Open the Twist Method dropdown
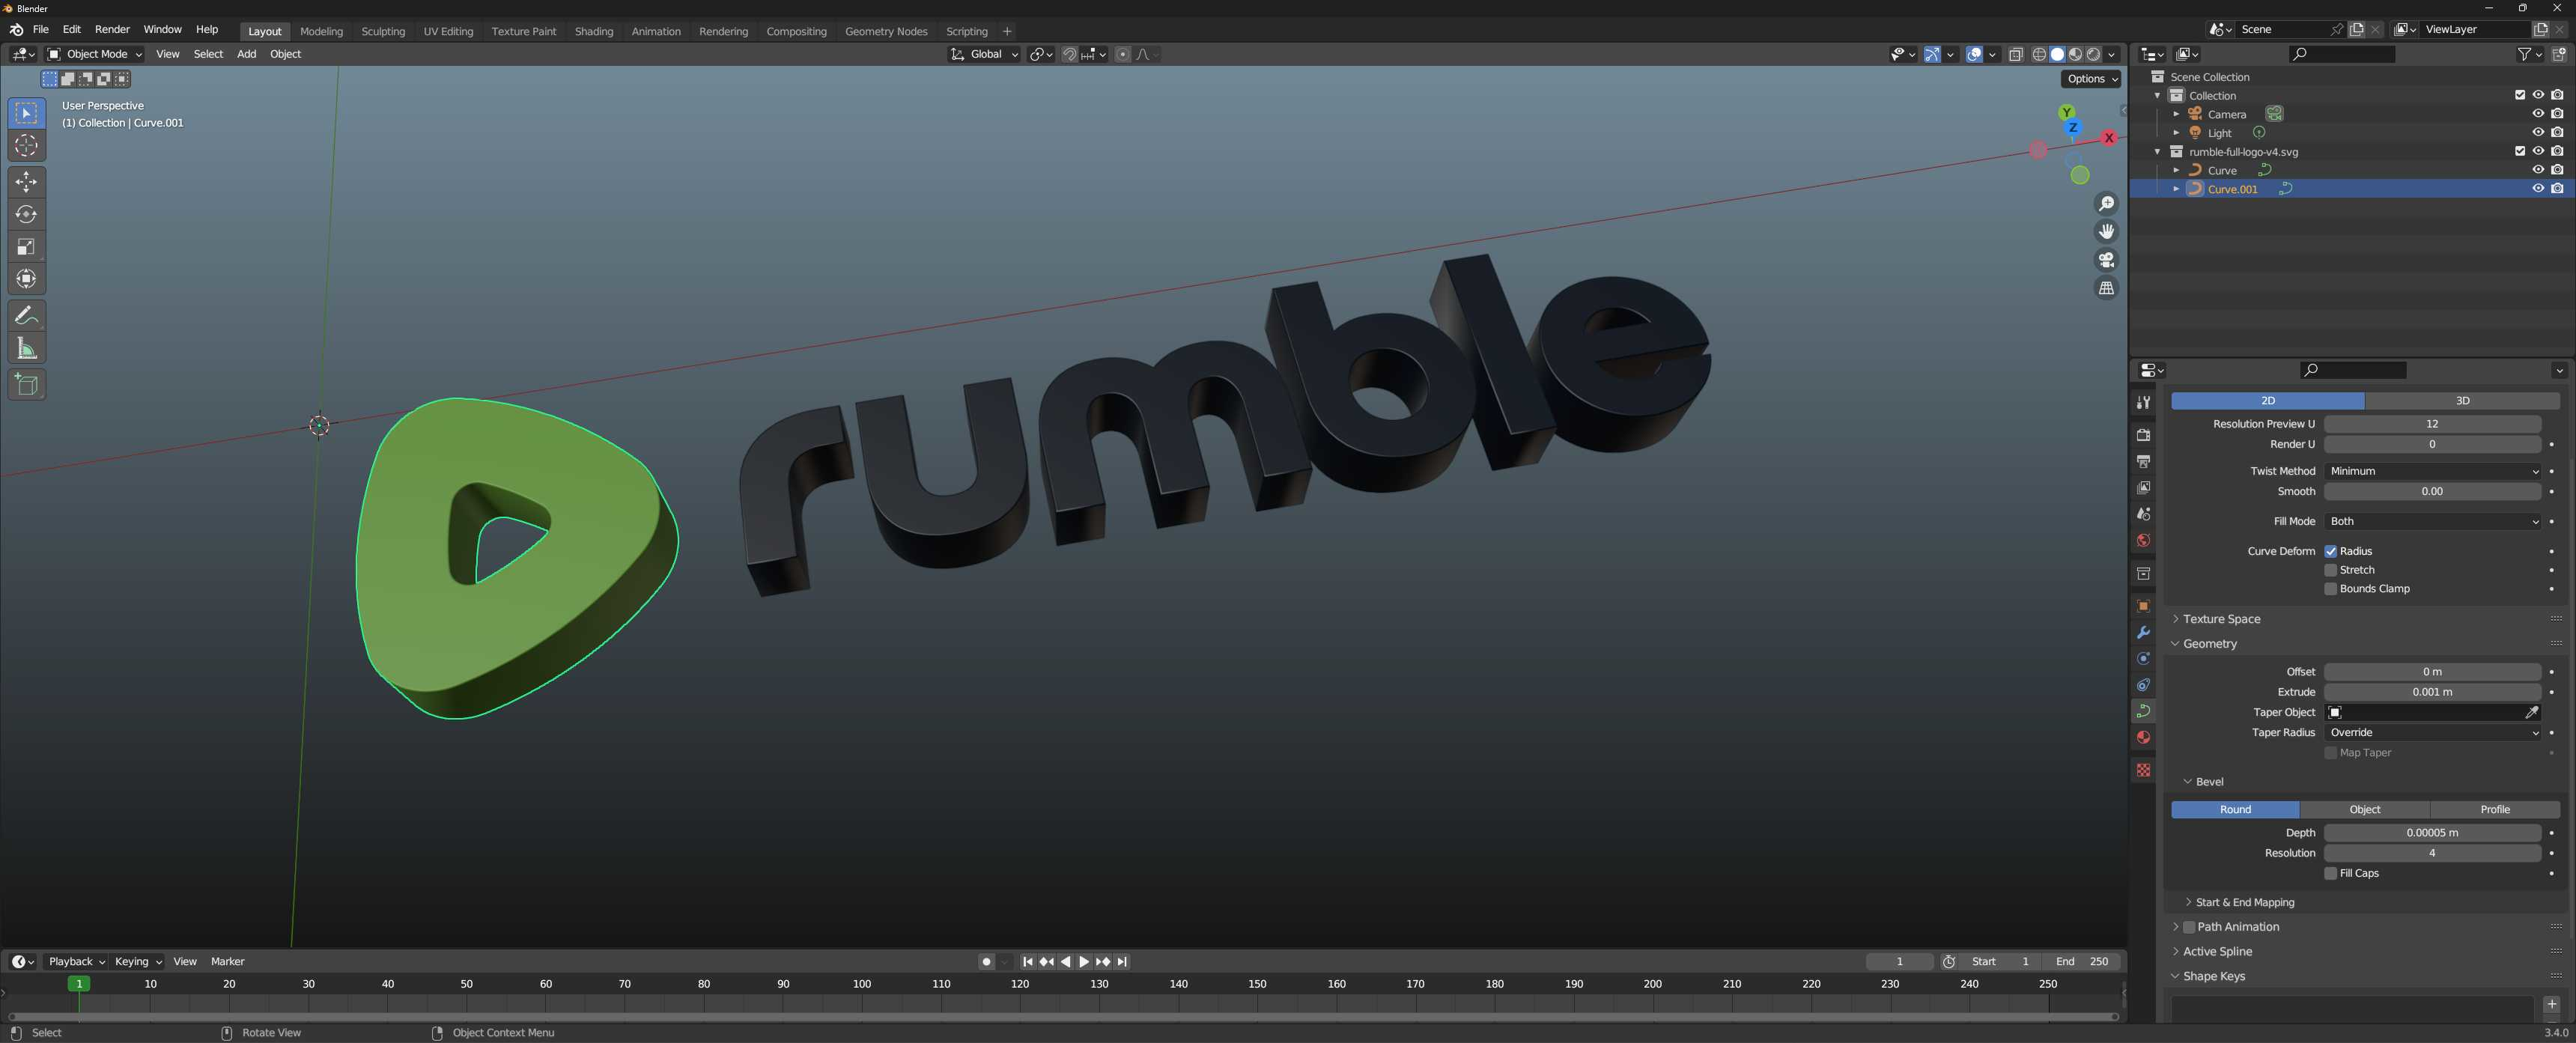This screenshot has height=1043, width=2576. (x=2432, y=471)
